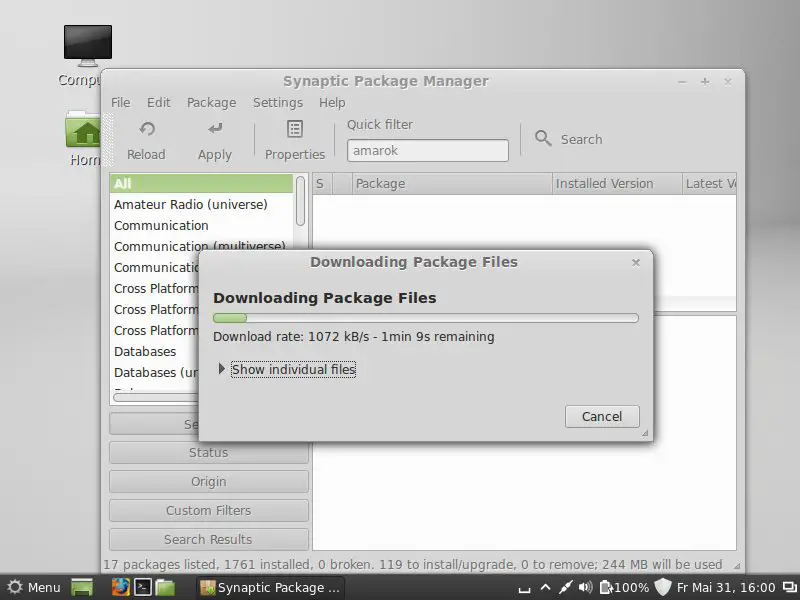
Task: Open the File menu
Action: (x=121, y=103)
